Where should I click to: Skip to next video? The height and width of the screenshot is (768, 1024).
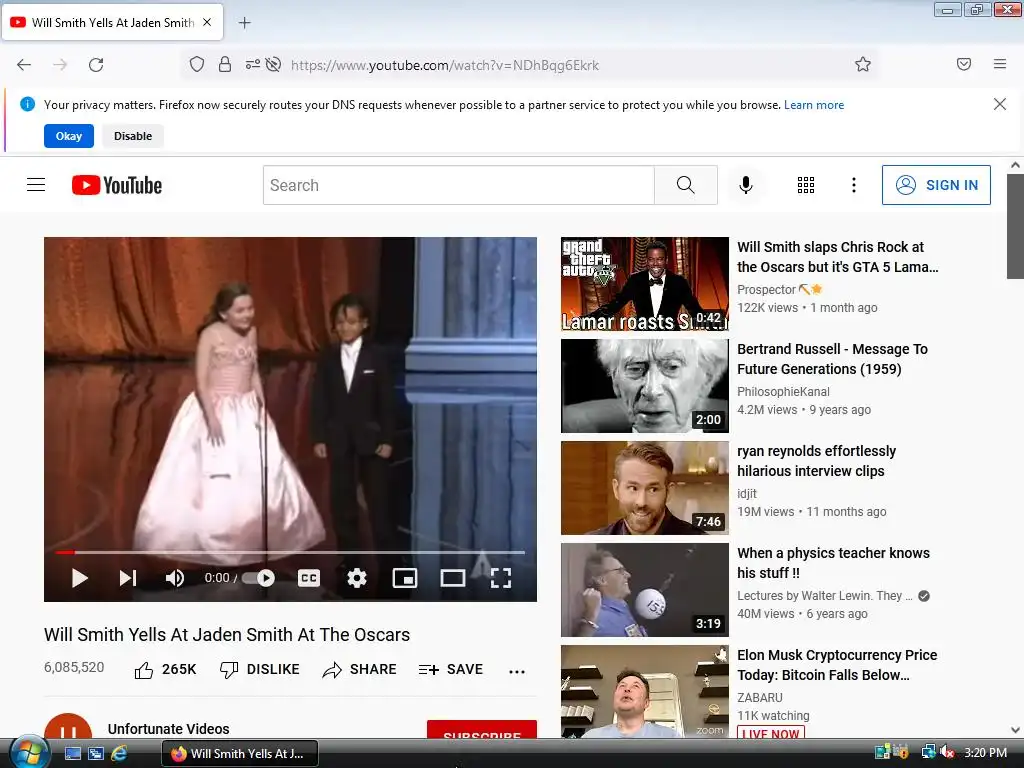click(x=127, y=578)
